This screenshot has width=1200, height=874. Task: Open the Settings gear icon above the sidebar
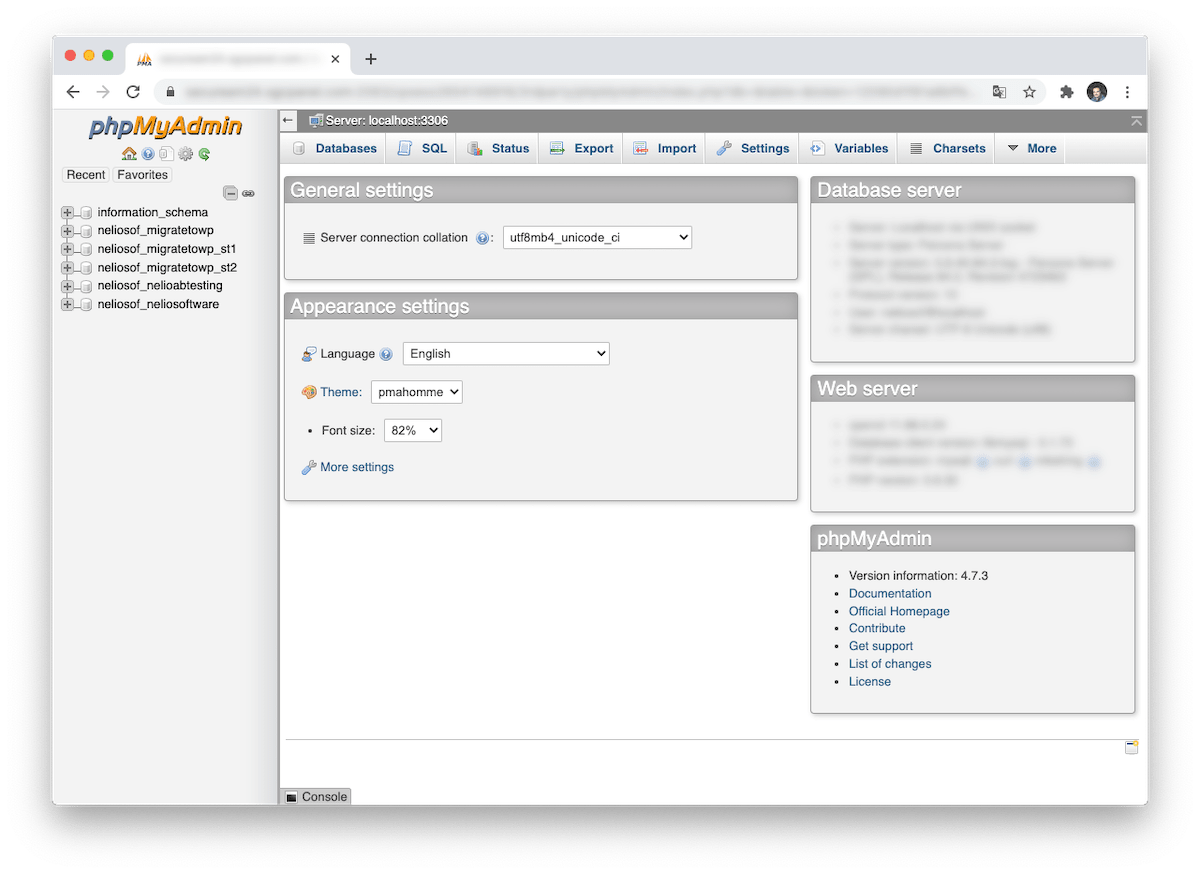186,153
